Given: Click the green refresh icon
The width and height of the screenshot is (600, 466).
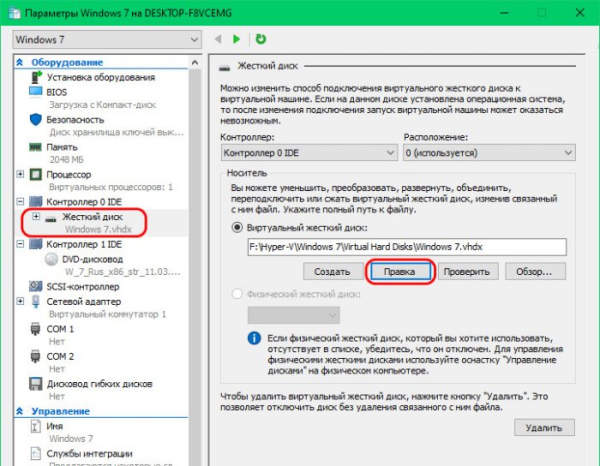Looking at the screenshot, I should click(x=261, y=39).
